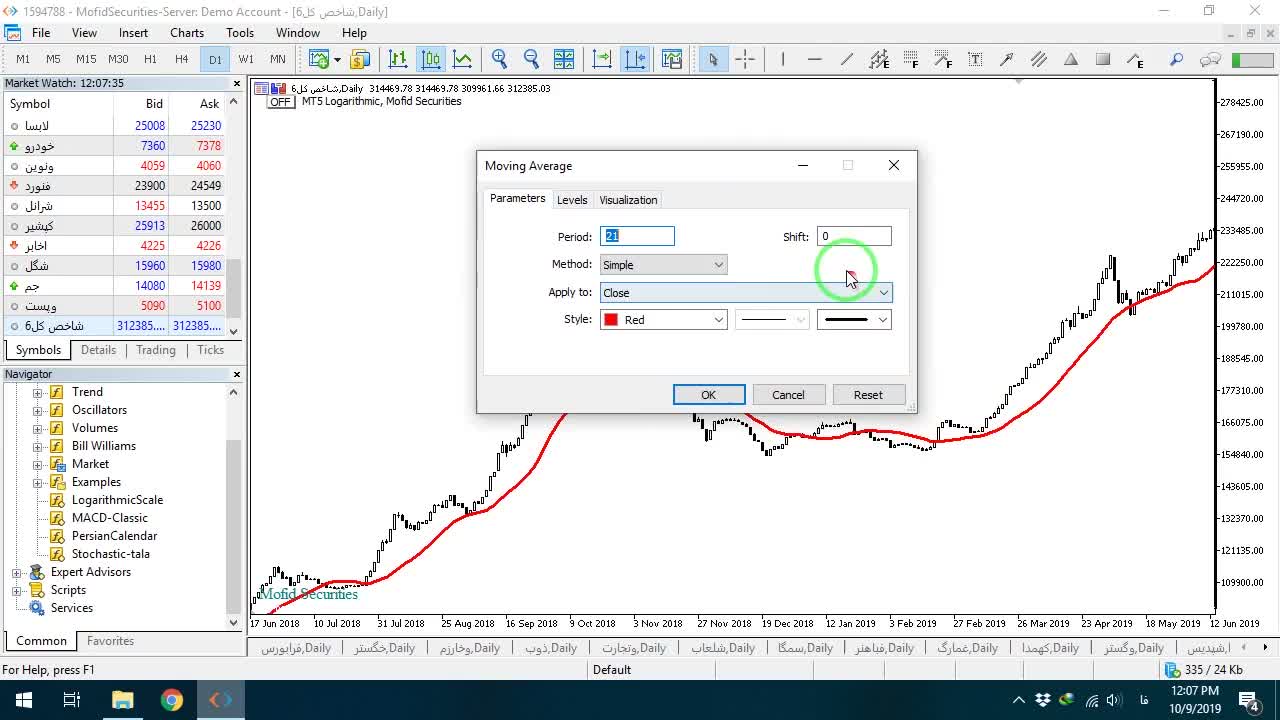Open the Charts menu
The width and height of the screenshot is (1280, 720).
187,33
